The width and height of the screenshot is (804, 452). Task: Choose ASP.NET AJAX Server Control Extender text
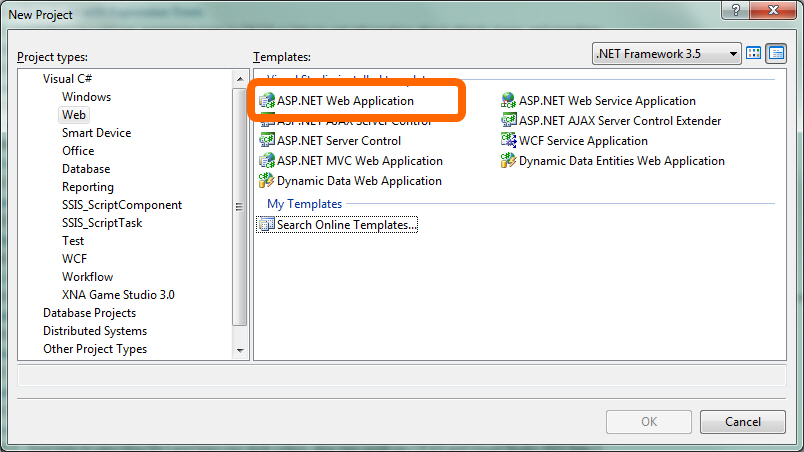click(620, 120)
